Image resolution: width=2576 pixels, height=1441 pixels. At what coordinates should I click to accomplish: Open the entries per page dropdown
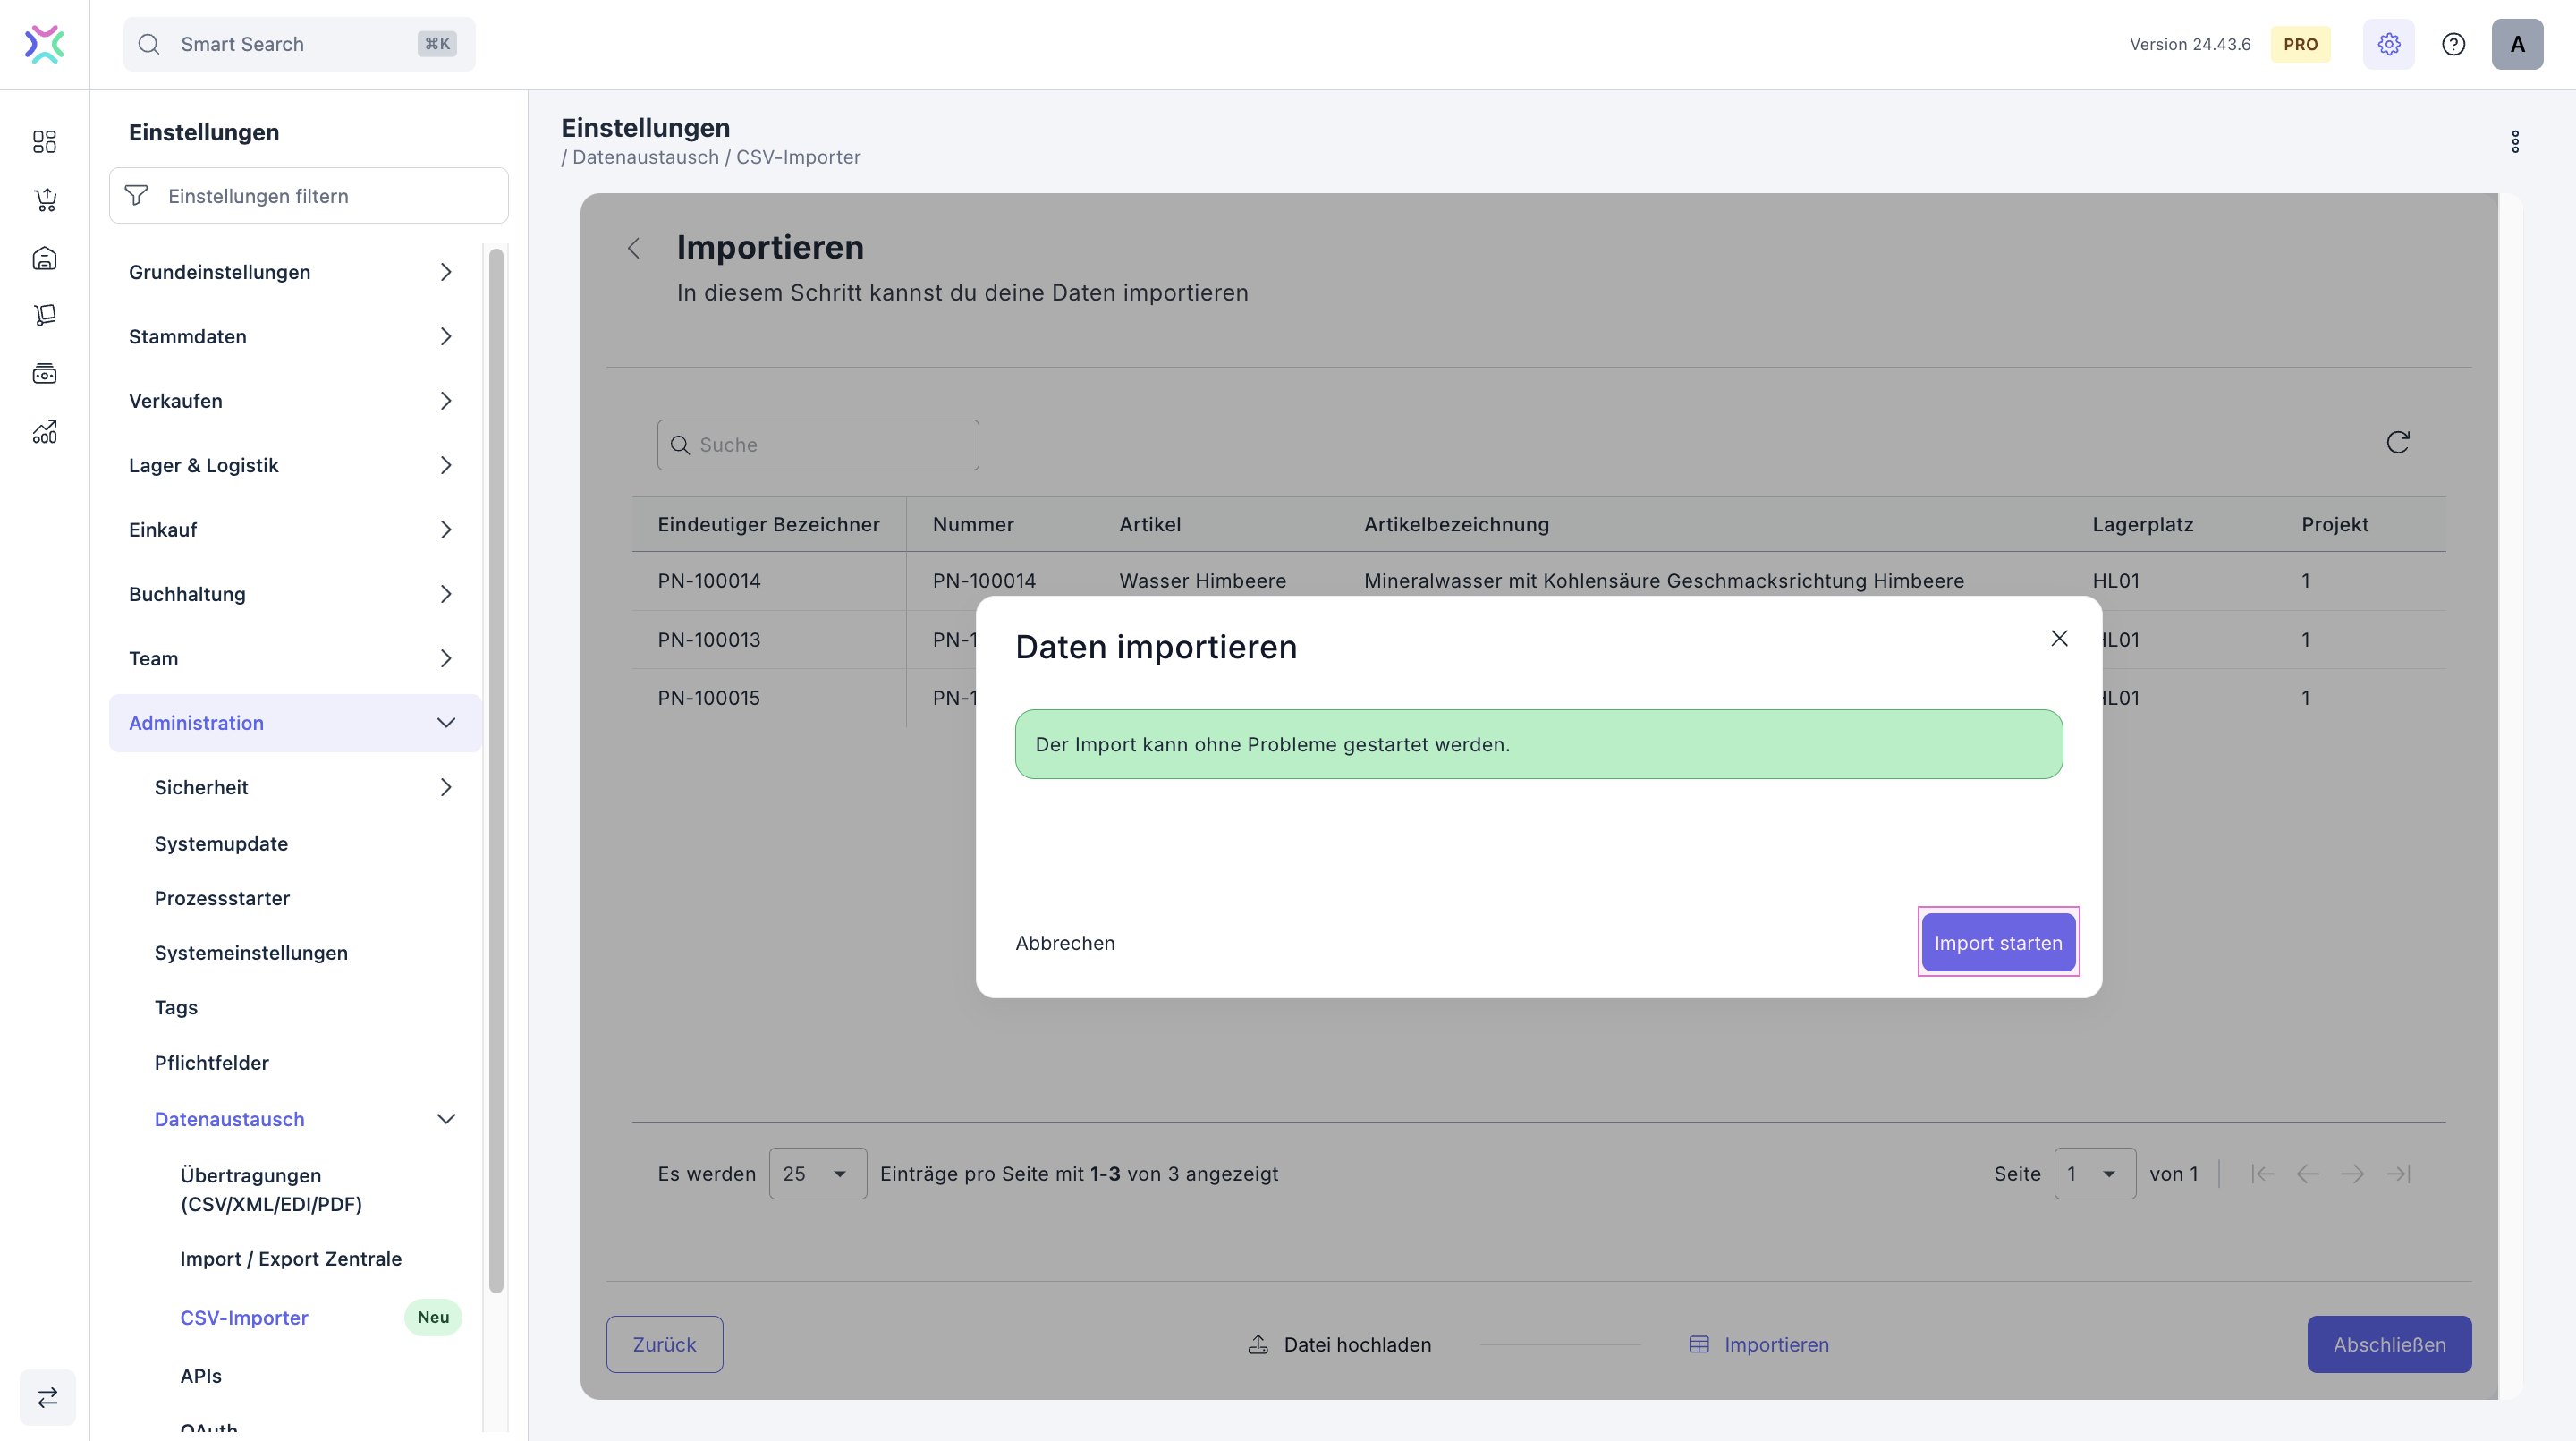(x=817, y=1174)
